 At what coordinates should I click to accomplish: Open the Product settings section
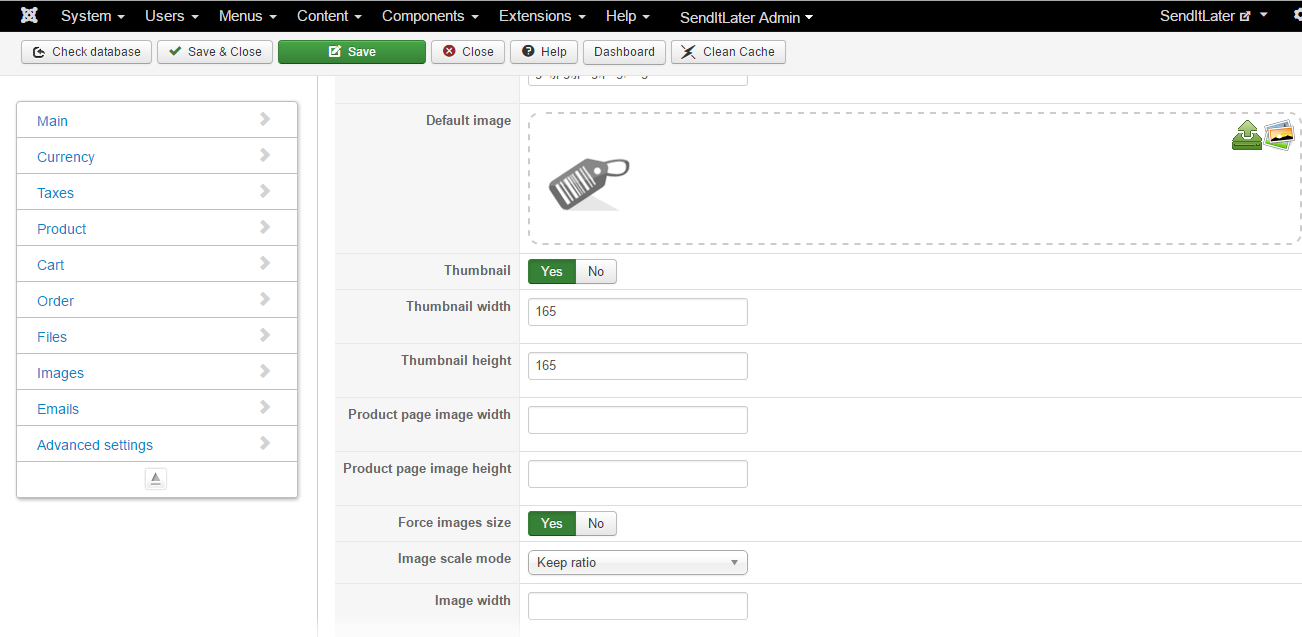(x=157, y=228)
